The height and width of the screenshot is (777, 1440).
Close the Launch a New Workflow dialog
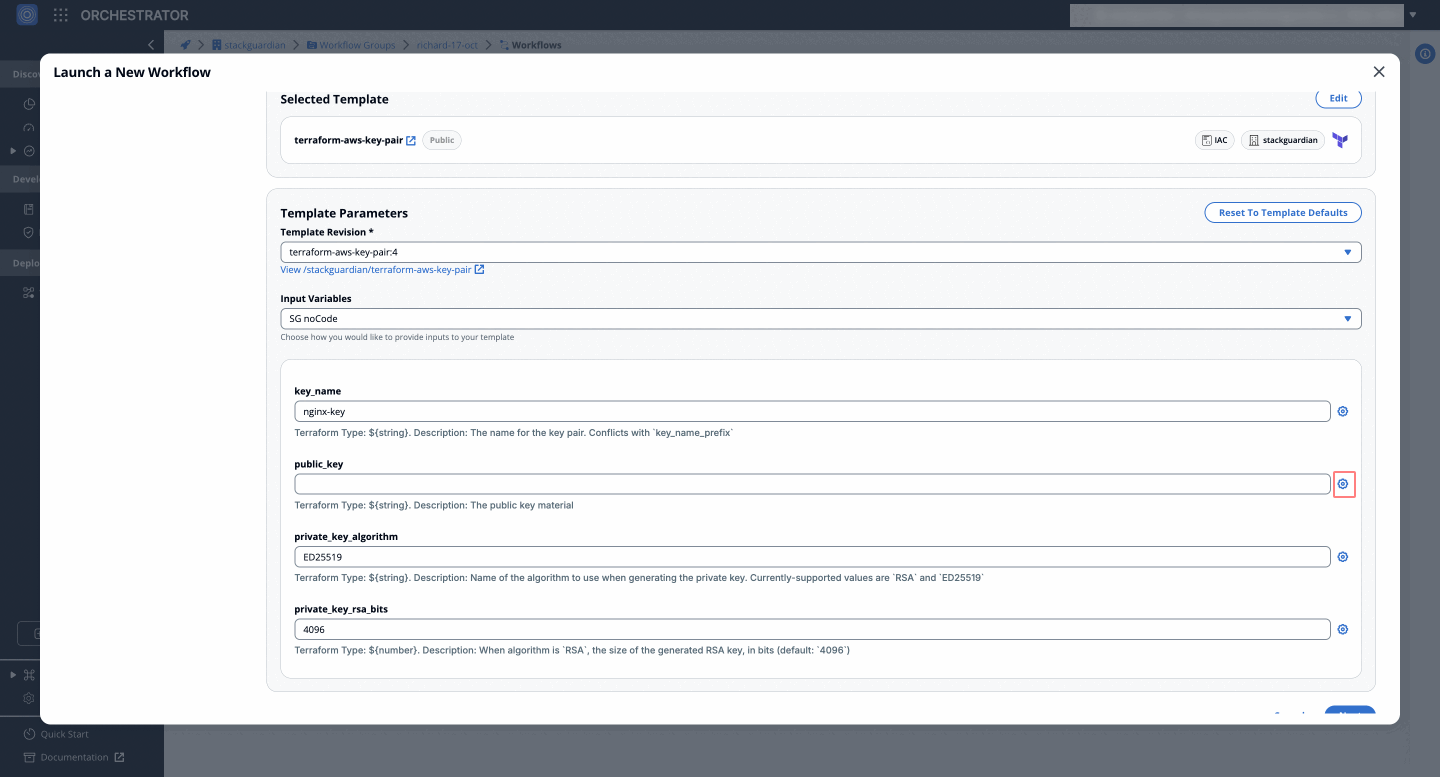1379,72
